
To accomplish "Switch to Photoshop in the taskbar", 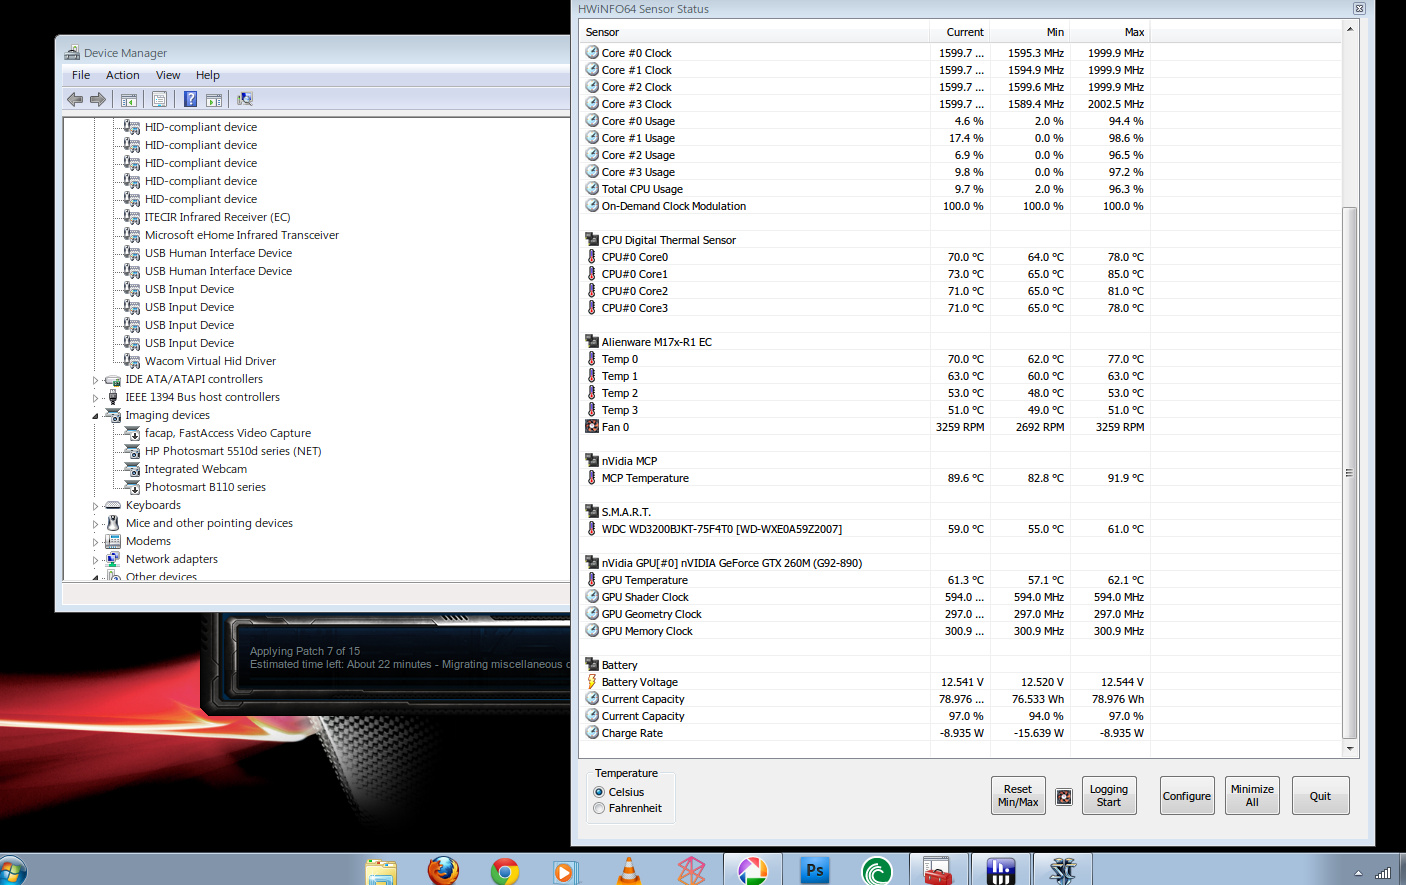I will pyautogui.click(x=815, y=871).
